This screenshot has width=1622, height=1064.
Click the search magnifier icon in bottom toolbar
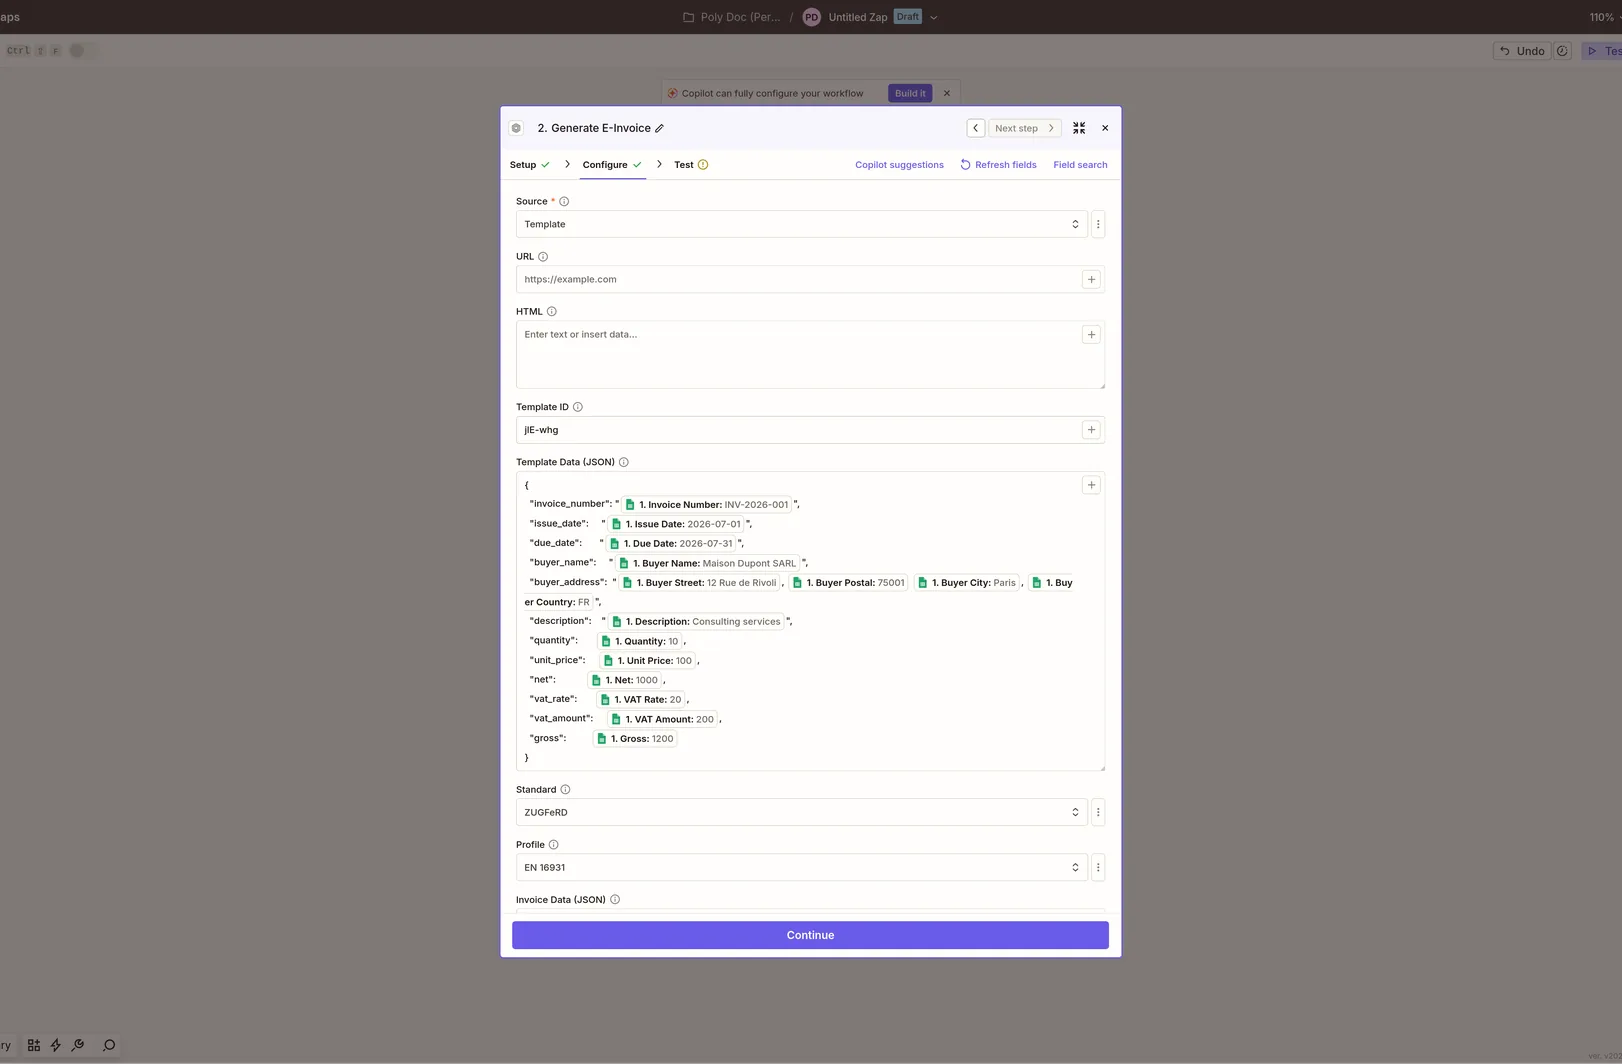pyautogui.click(x=109, y=1045)
